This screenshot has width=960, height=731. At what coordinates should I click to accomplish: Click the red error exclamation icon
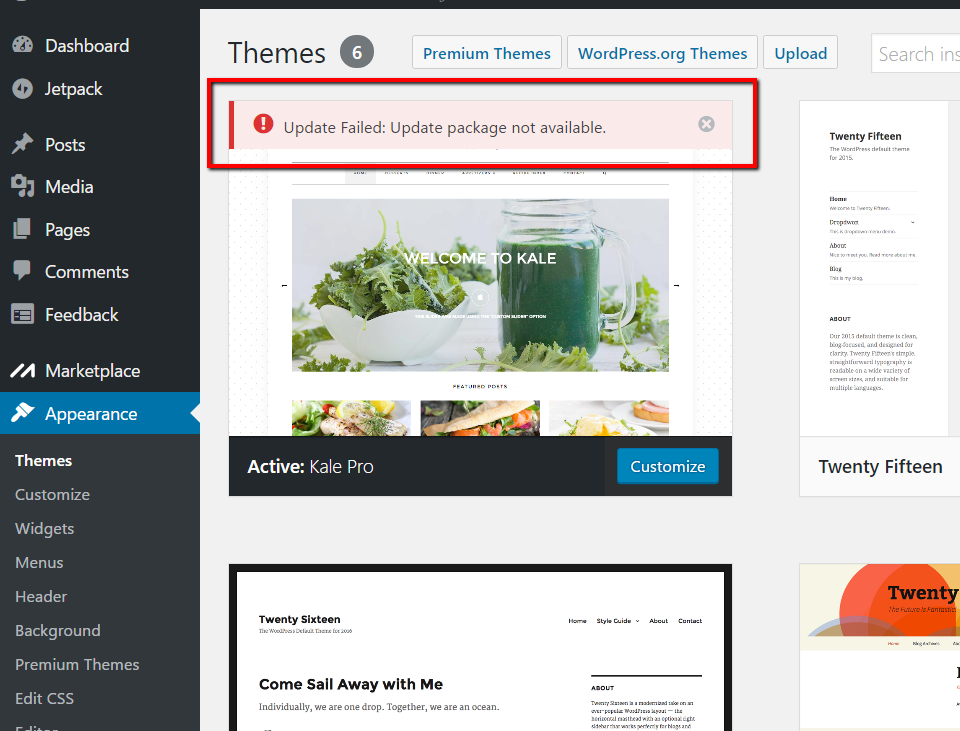[263, 124]
